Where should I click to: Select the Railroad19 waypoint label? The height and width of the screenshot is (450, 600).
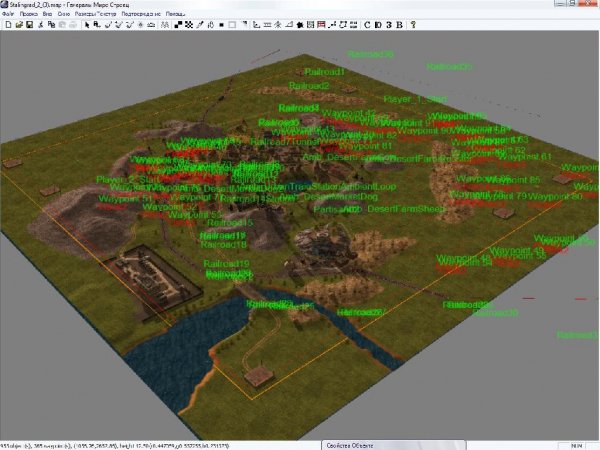click(x=227, y=264)
